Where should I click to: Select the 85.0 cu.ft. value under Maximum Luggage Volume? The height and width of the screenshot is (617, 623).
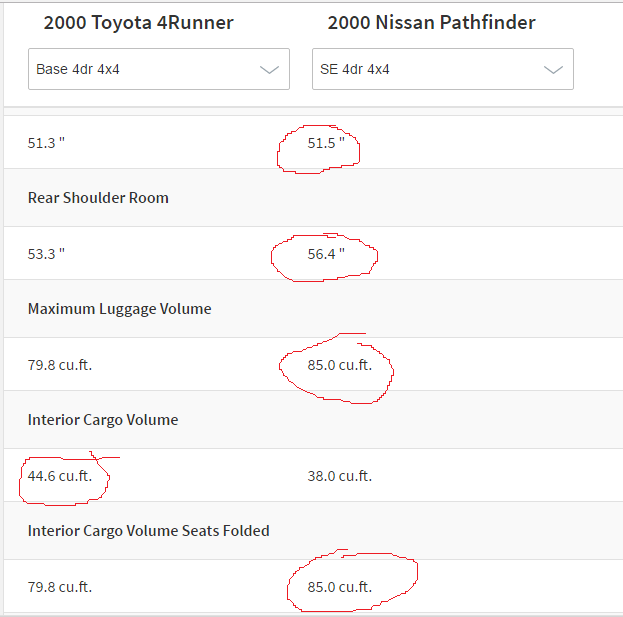click(340, 365)
